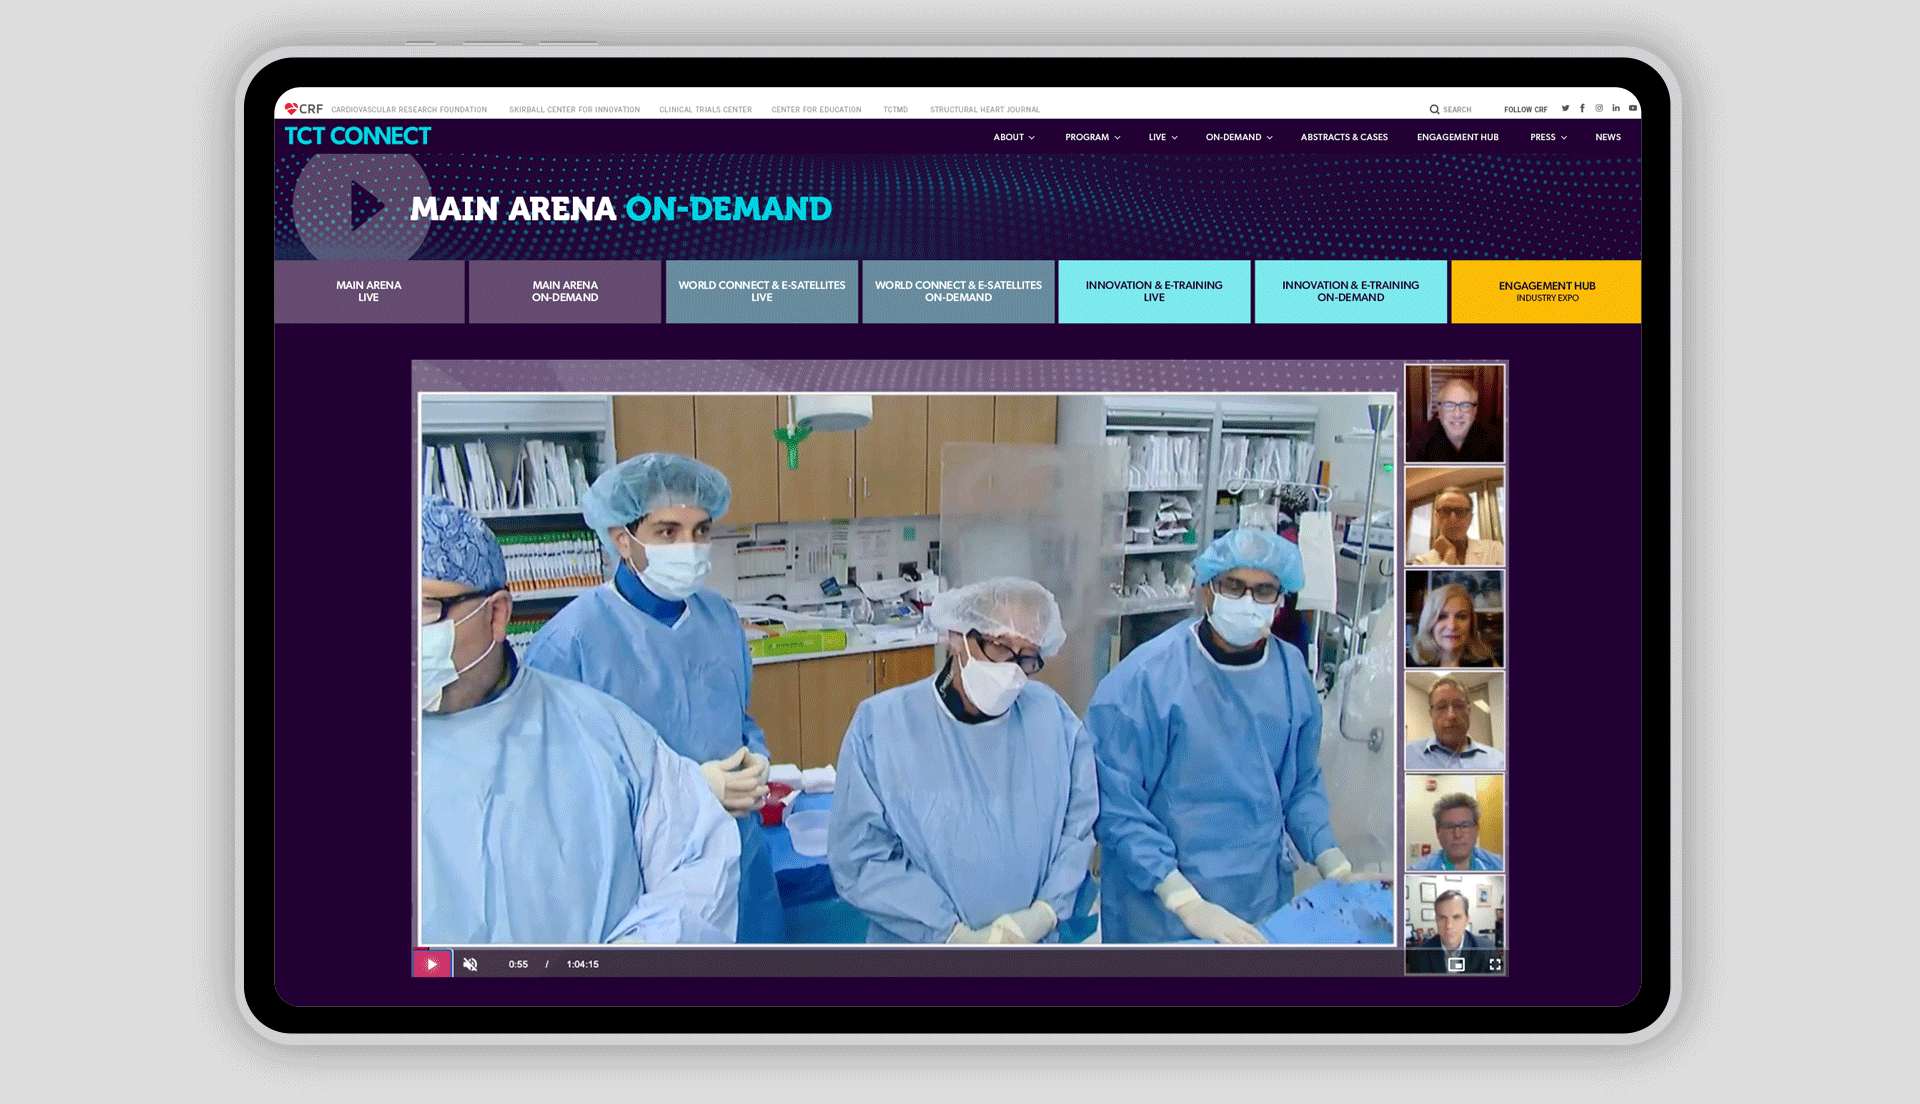The image size is (1920, 1104).
Task: Open the News link
Action: click(1607, 137)
